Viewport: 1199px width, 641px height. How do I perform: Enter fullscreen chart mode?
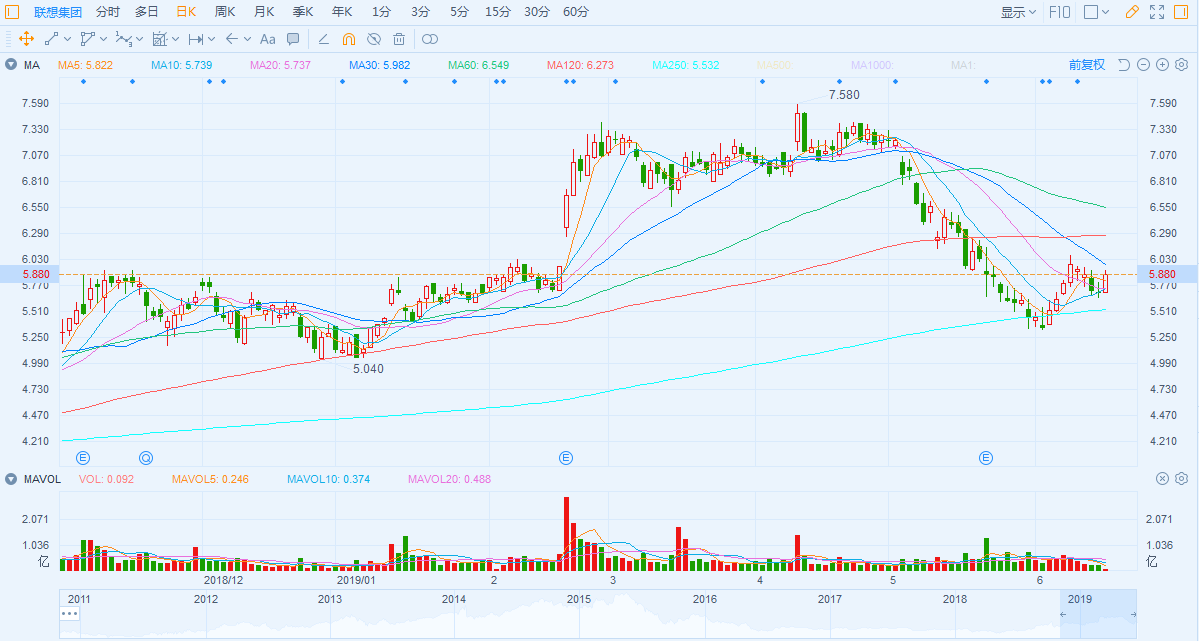pos(1157,12)
